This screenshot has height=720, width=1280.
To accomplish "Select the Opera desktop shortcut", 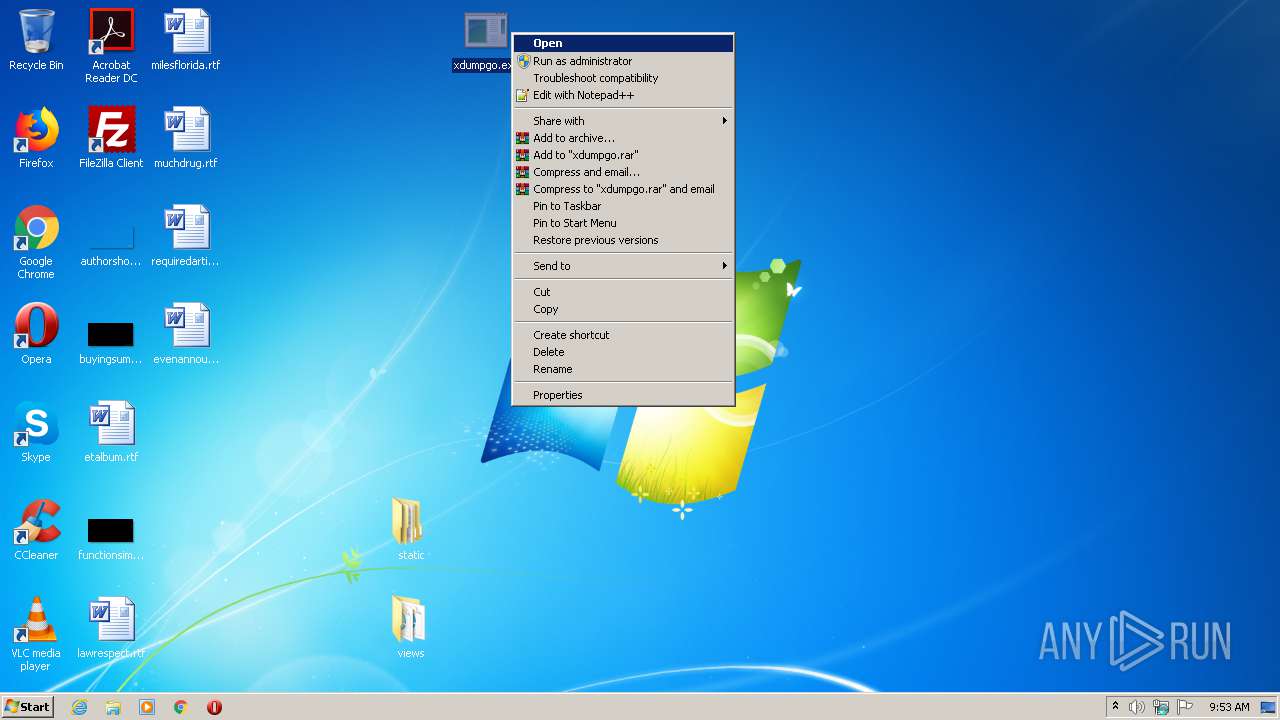I will point(36,326).
